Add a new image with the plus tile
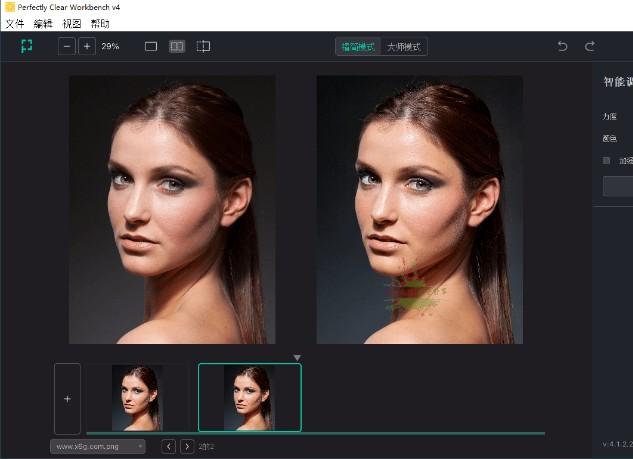The width and height of the screenshot is (633, 459). (x=67, y=398)
